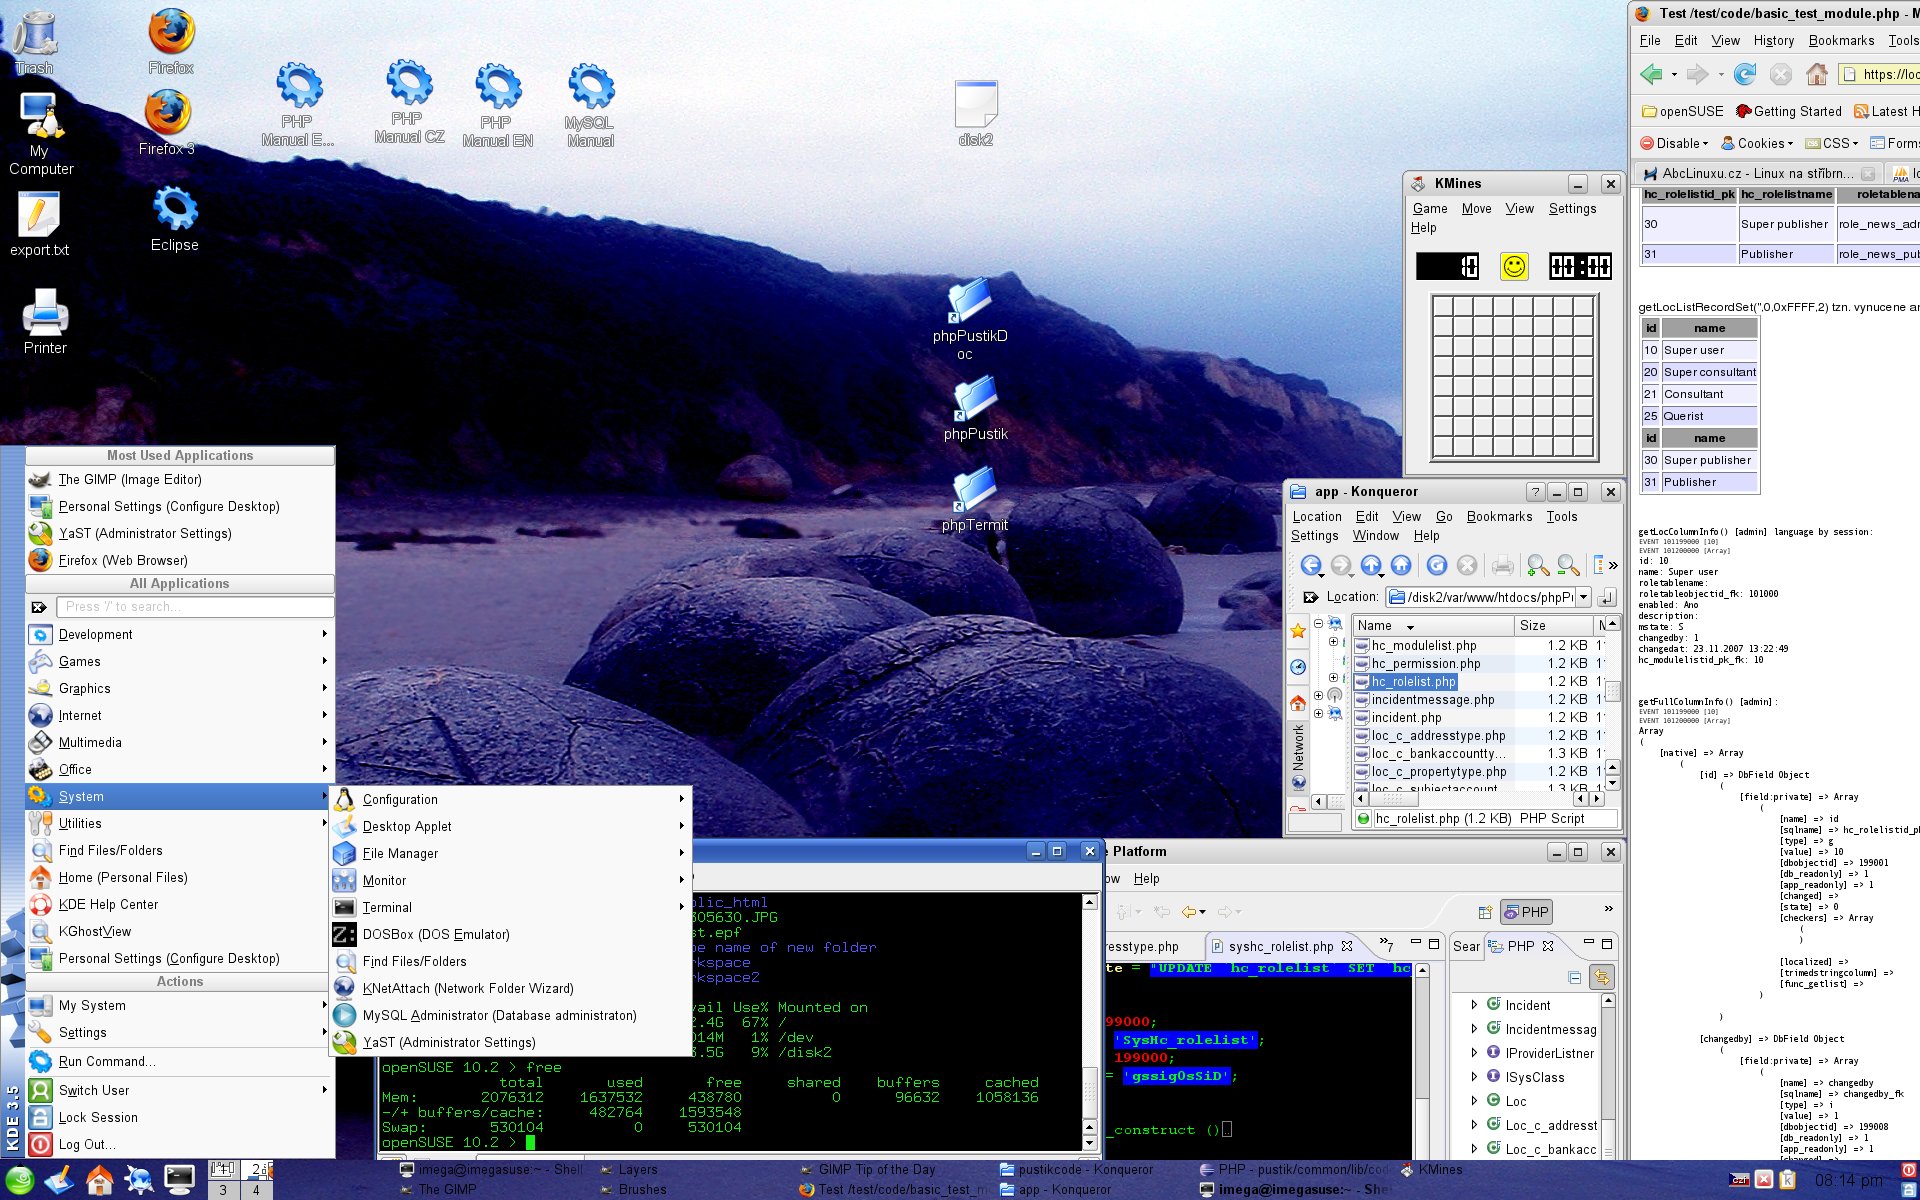This screenshot has height=1200, width=1920.
Task: Click the top-left square of the KMines grid
Action: point(1443,307)
